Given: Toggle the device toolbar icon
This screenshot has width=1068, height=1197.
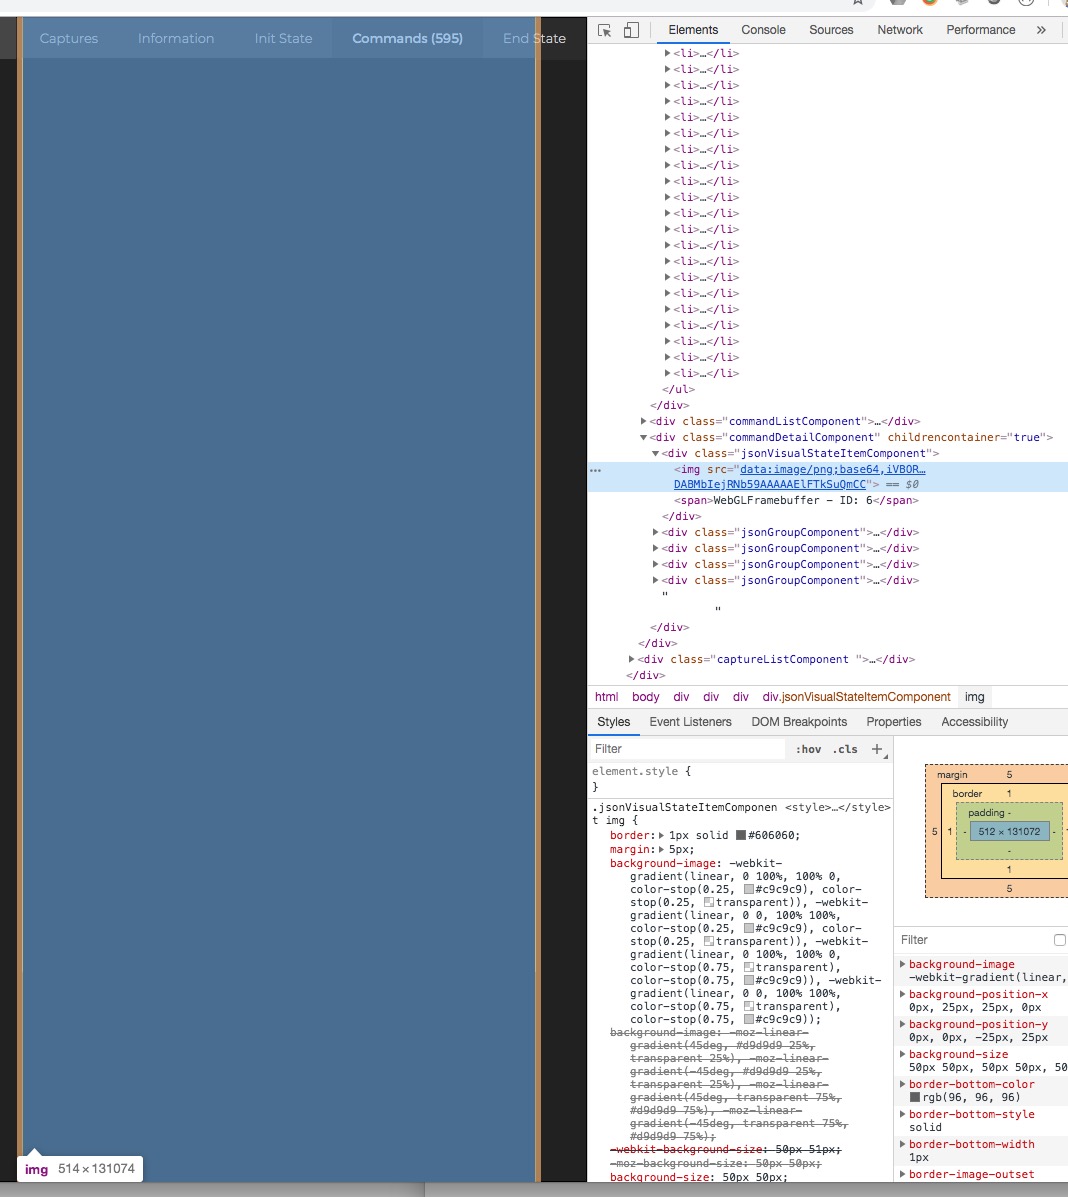Looking at the screenshot, I should pos(629,30).
